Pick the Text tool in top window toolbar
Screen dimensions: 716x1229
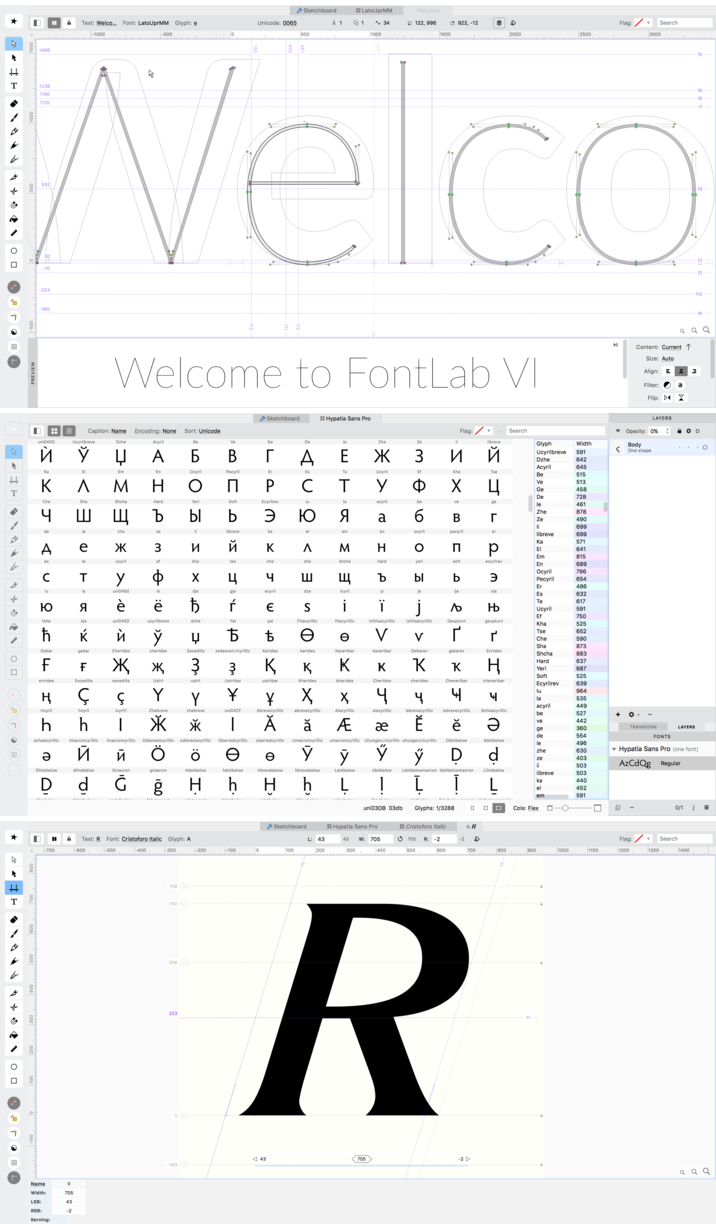[14, 86]
